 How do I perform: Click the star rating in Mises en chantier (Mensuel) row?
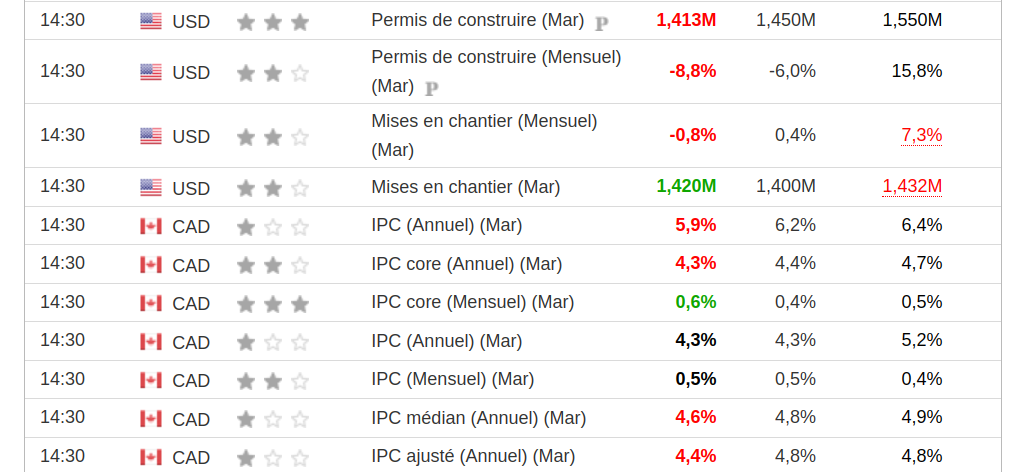[x=273, y=136]
